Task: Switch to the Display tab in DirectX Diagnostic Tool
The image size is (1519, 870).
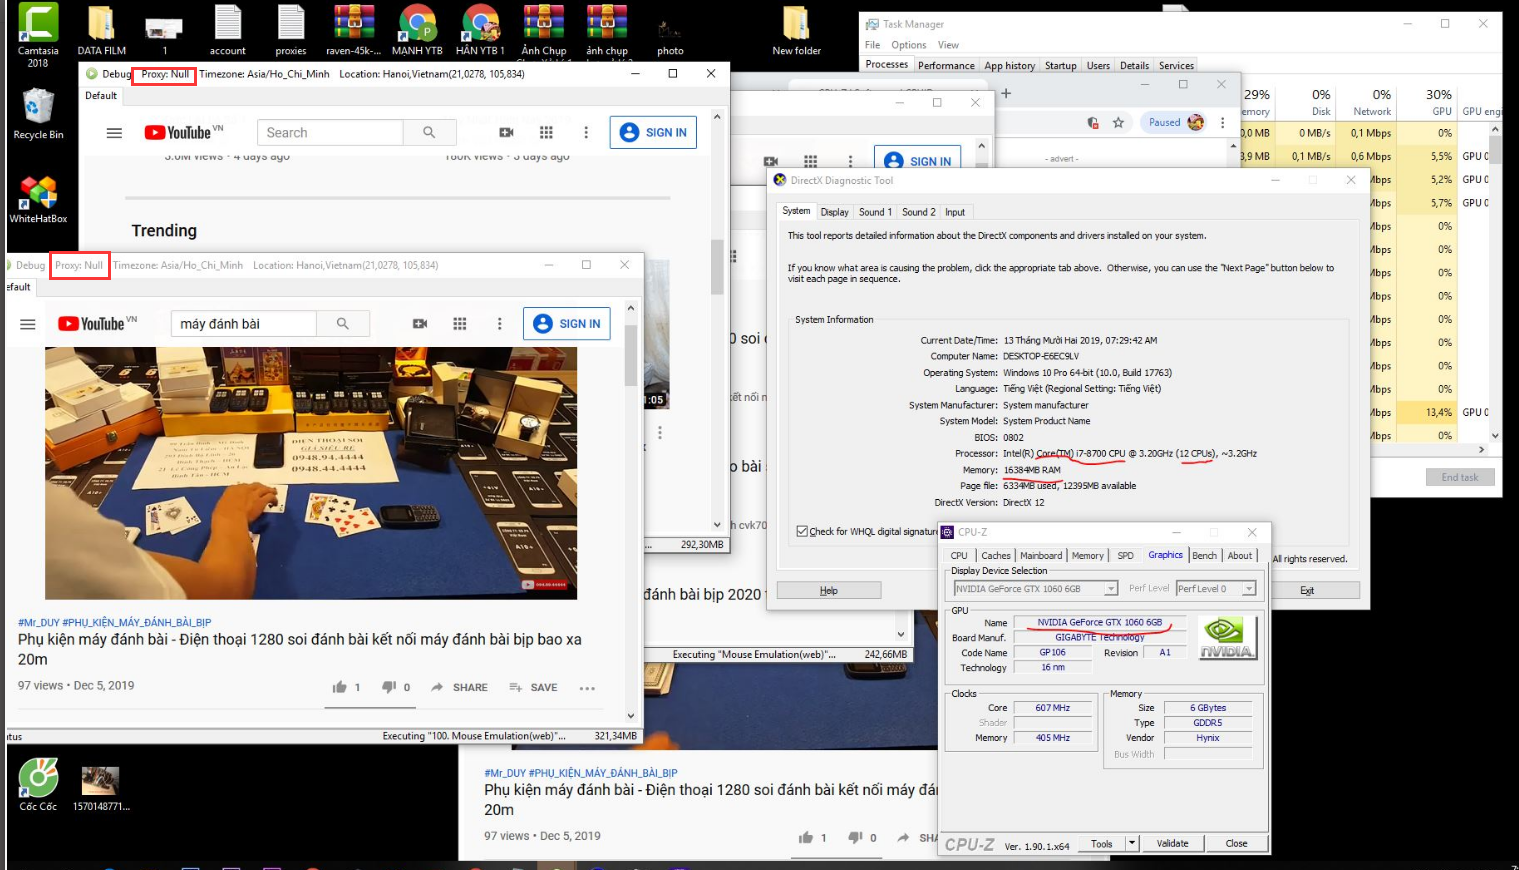Action: coord(834,212)
